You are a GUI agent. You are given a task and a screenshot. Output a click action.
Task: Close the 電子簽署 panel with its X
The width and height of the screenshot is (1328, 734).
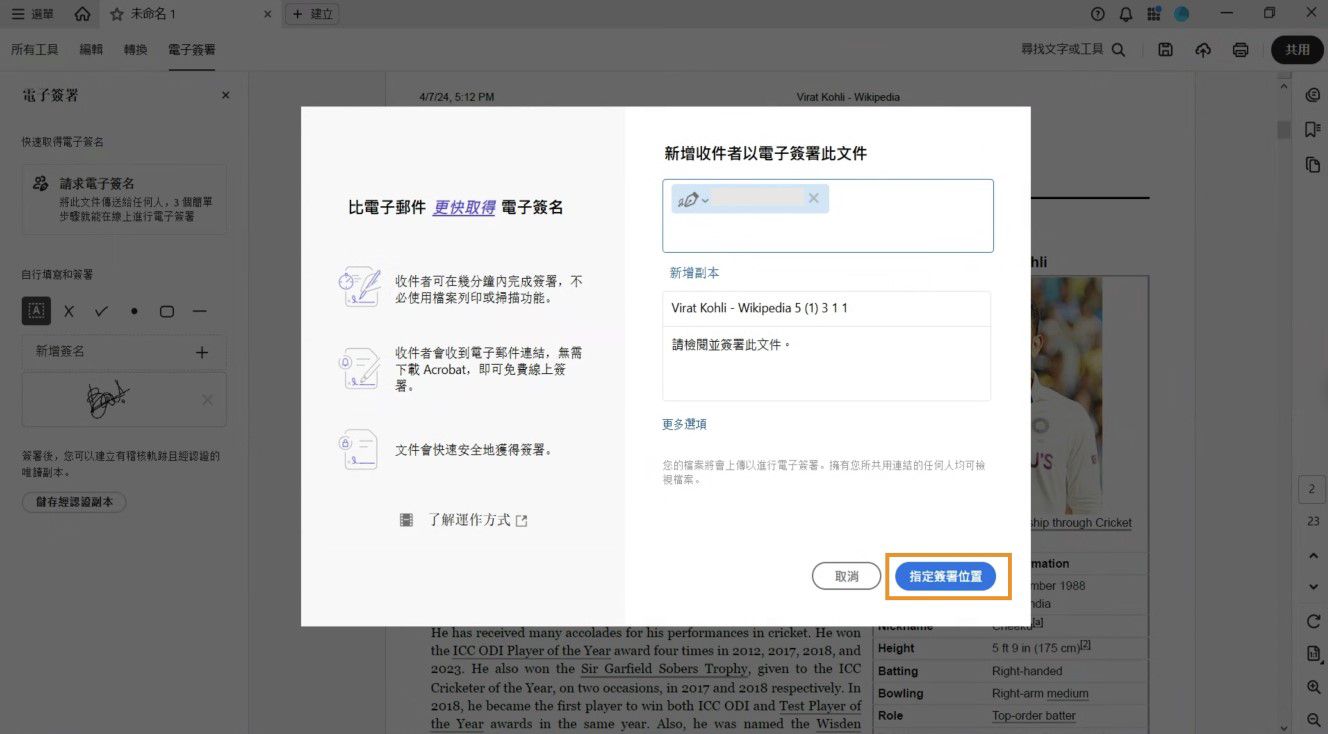(x=225, y=94)
